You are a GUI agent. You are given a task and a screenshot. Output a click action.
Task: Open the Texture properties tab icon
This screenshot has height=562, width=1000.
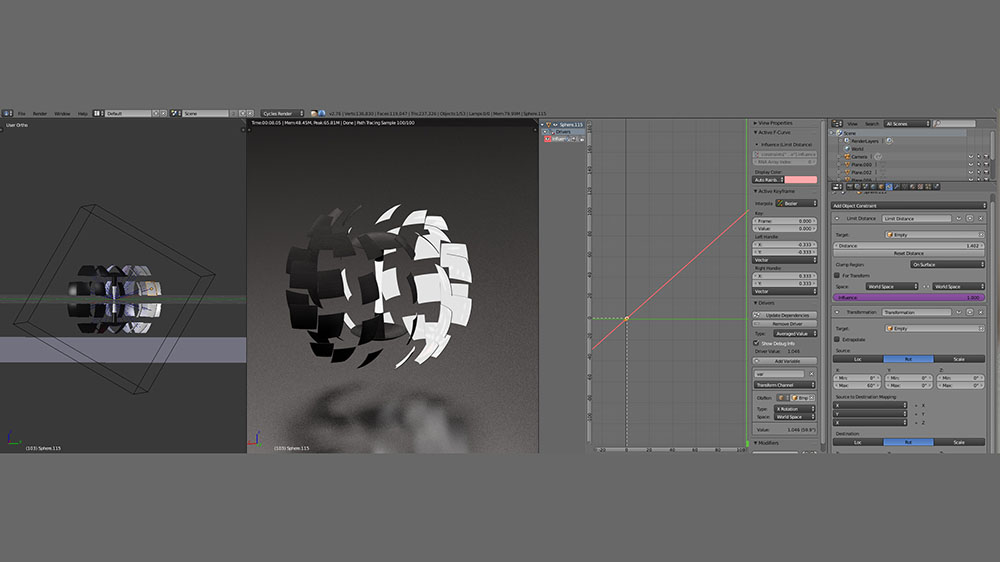(x=920, y=186)
